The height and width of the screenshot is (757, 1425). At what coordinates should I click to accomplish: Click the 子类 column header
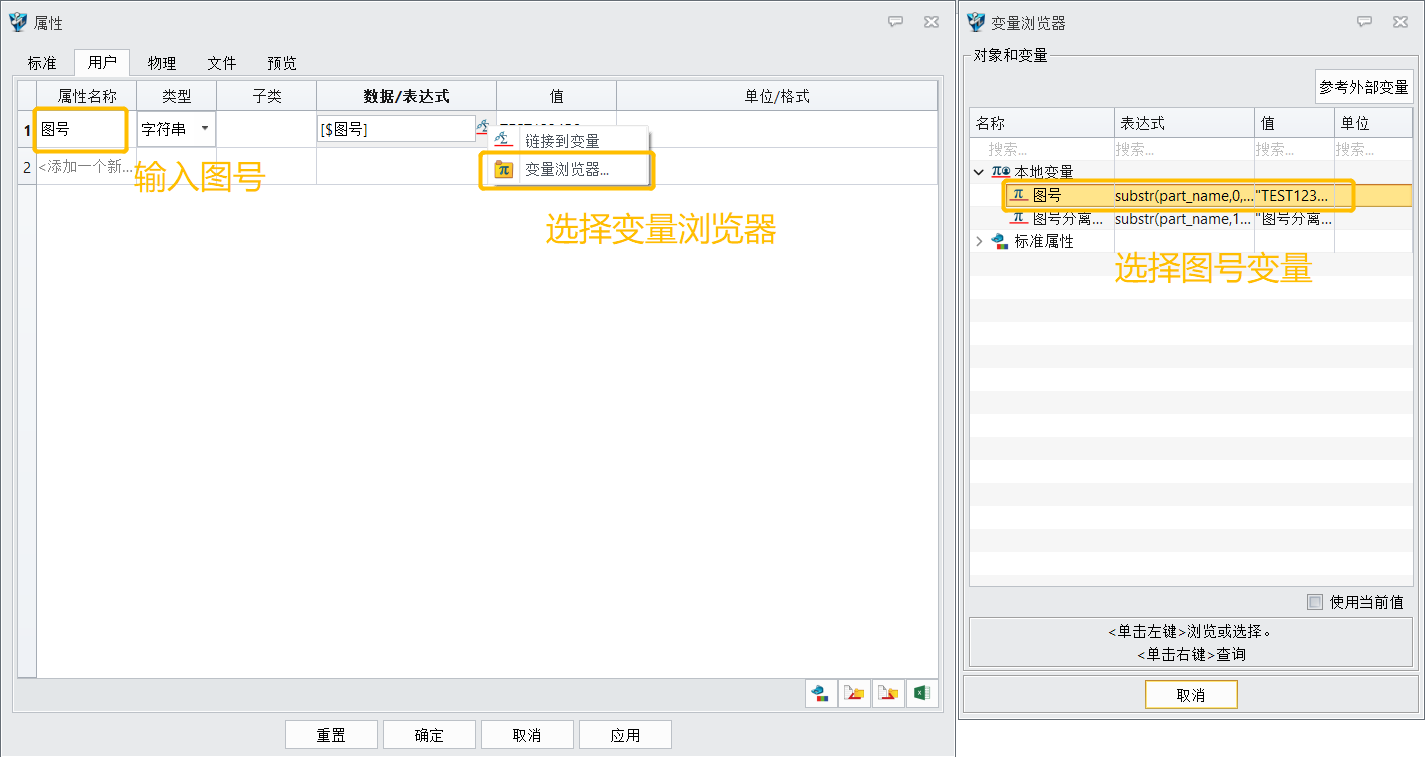pyautogui.click(x=267, y=96)
